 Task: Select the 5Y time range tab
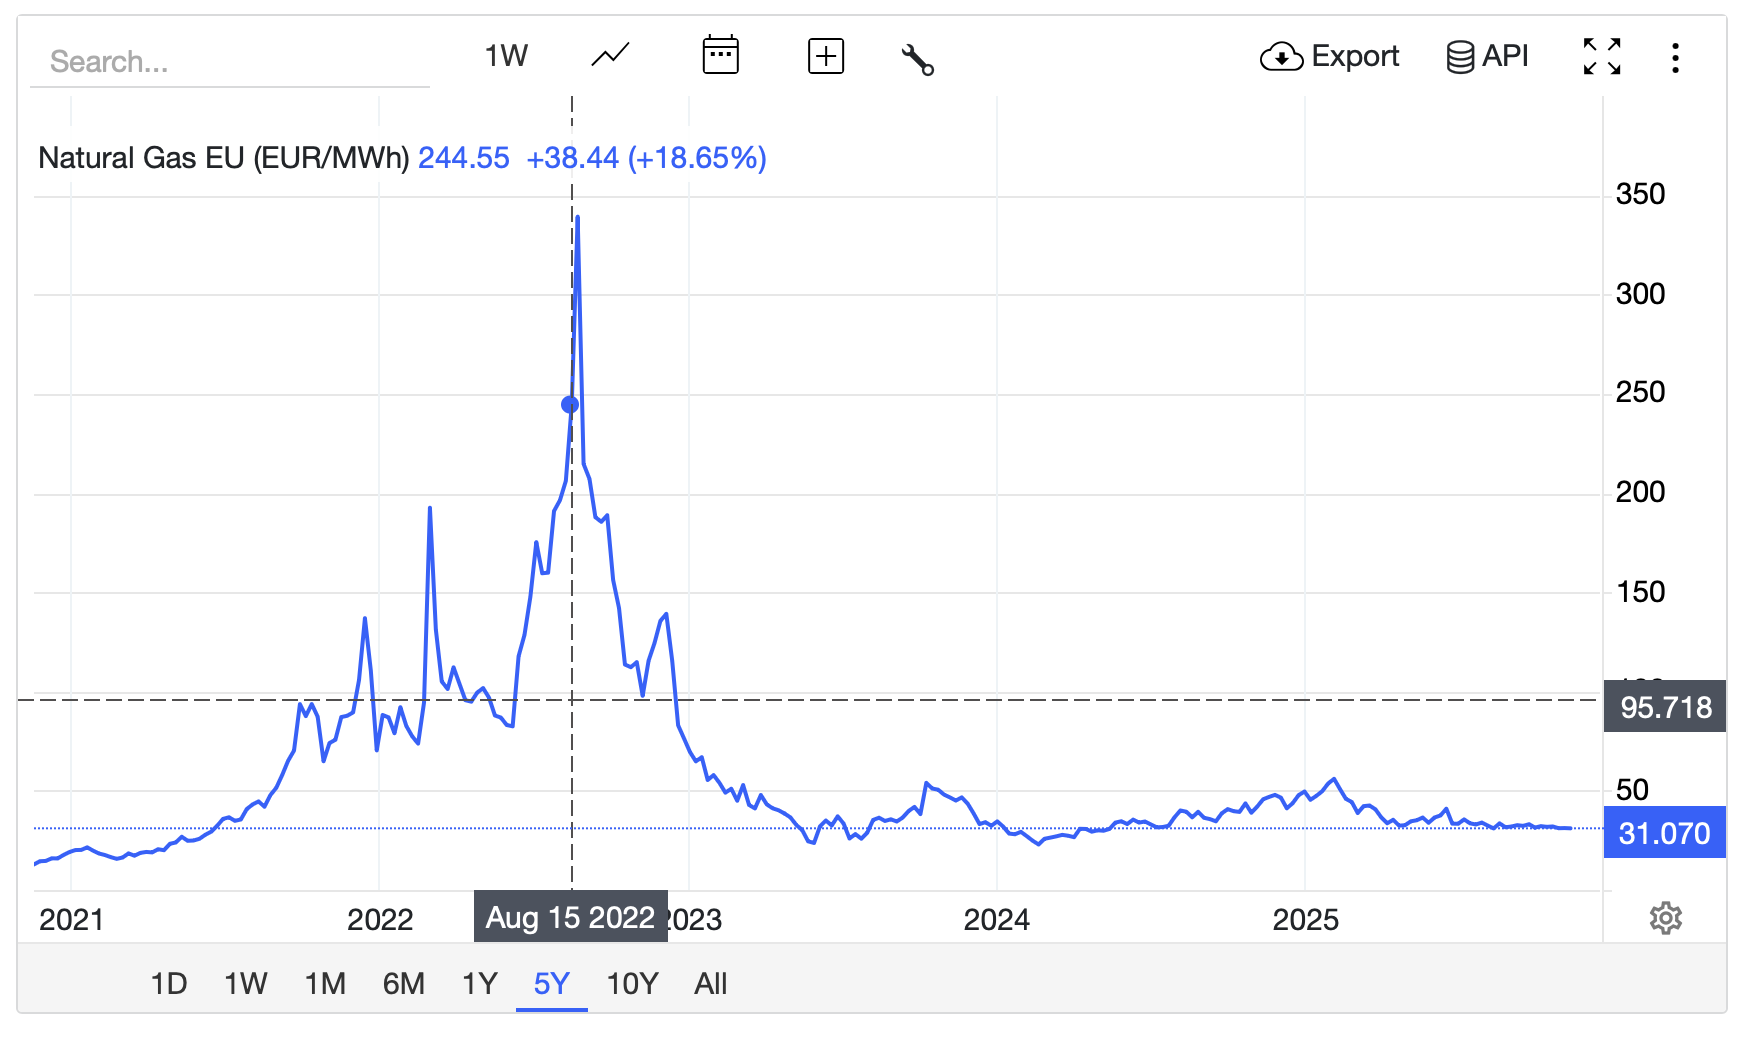click(x=552, y=984)
